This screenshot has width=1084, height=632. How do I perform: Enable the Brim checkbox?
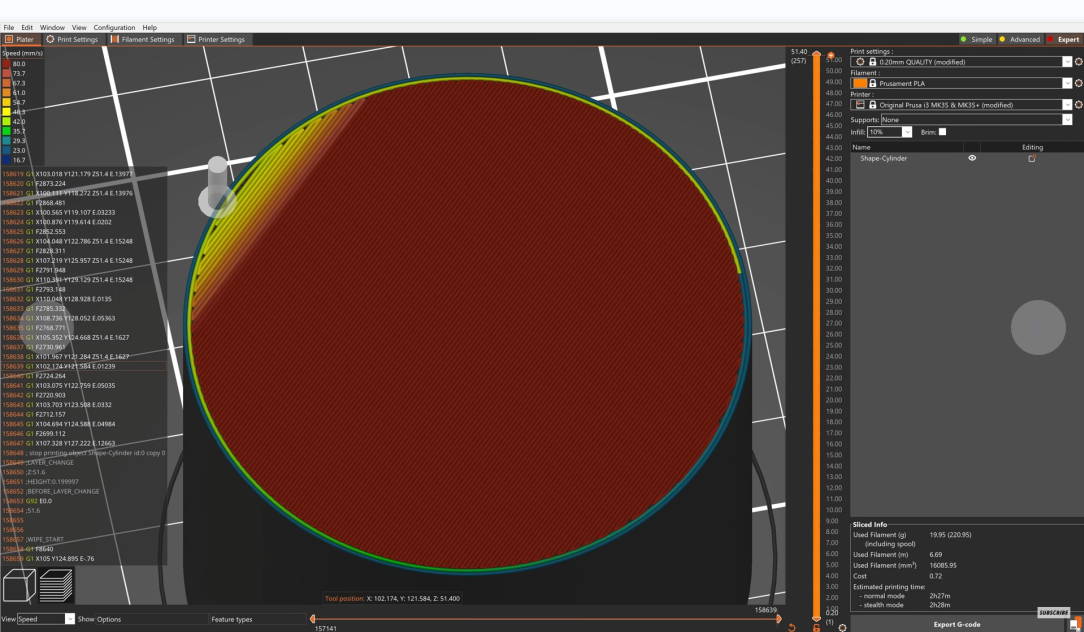(x=942, y=131)
